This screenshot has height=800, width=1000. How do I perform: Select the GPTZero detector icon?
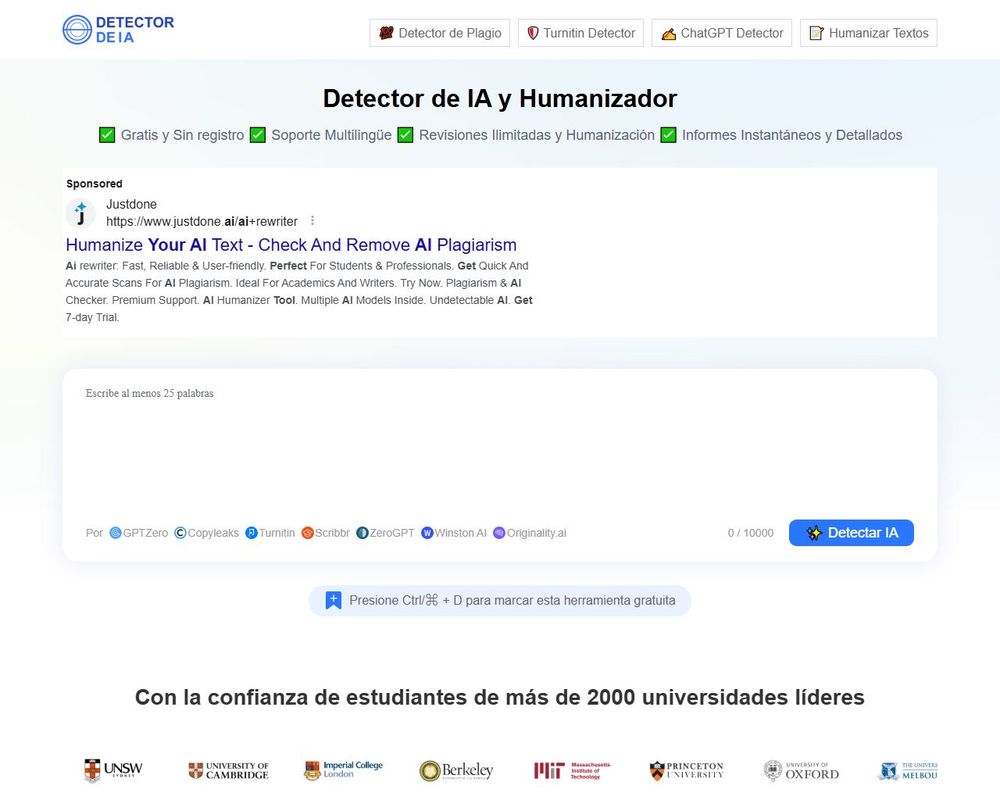(x=114, y=533)
